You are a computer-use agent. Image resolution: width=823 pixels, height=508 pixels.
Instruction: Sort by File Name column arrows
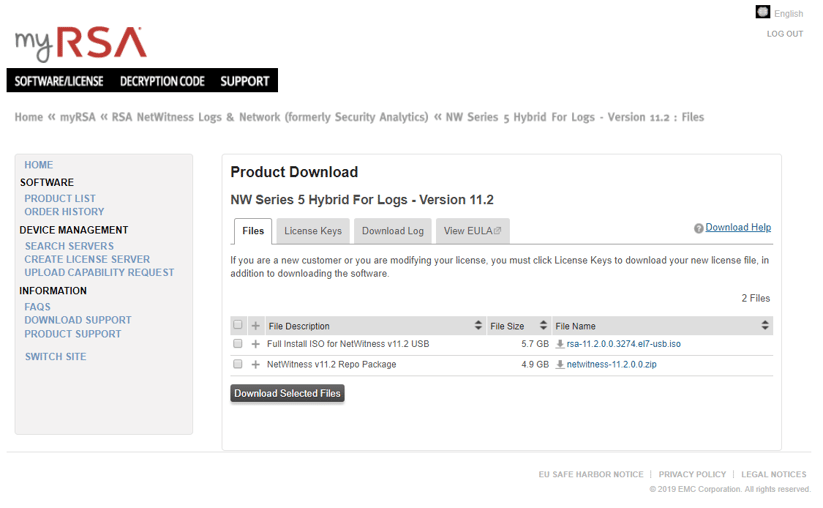[x=765, y=325]
